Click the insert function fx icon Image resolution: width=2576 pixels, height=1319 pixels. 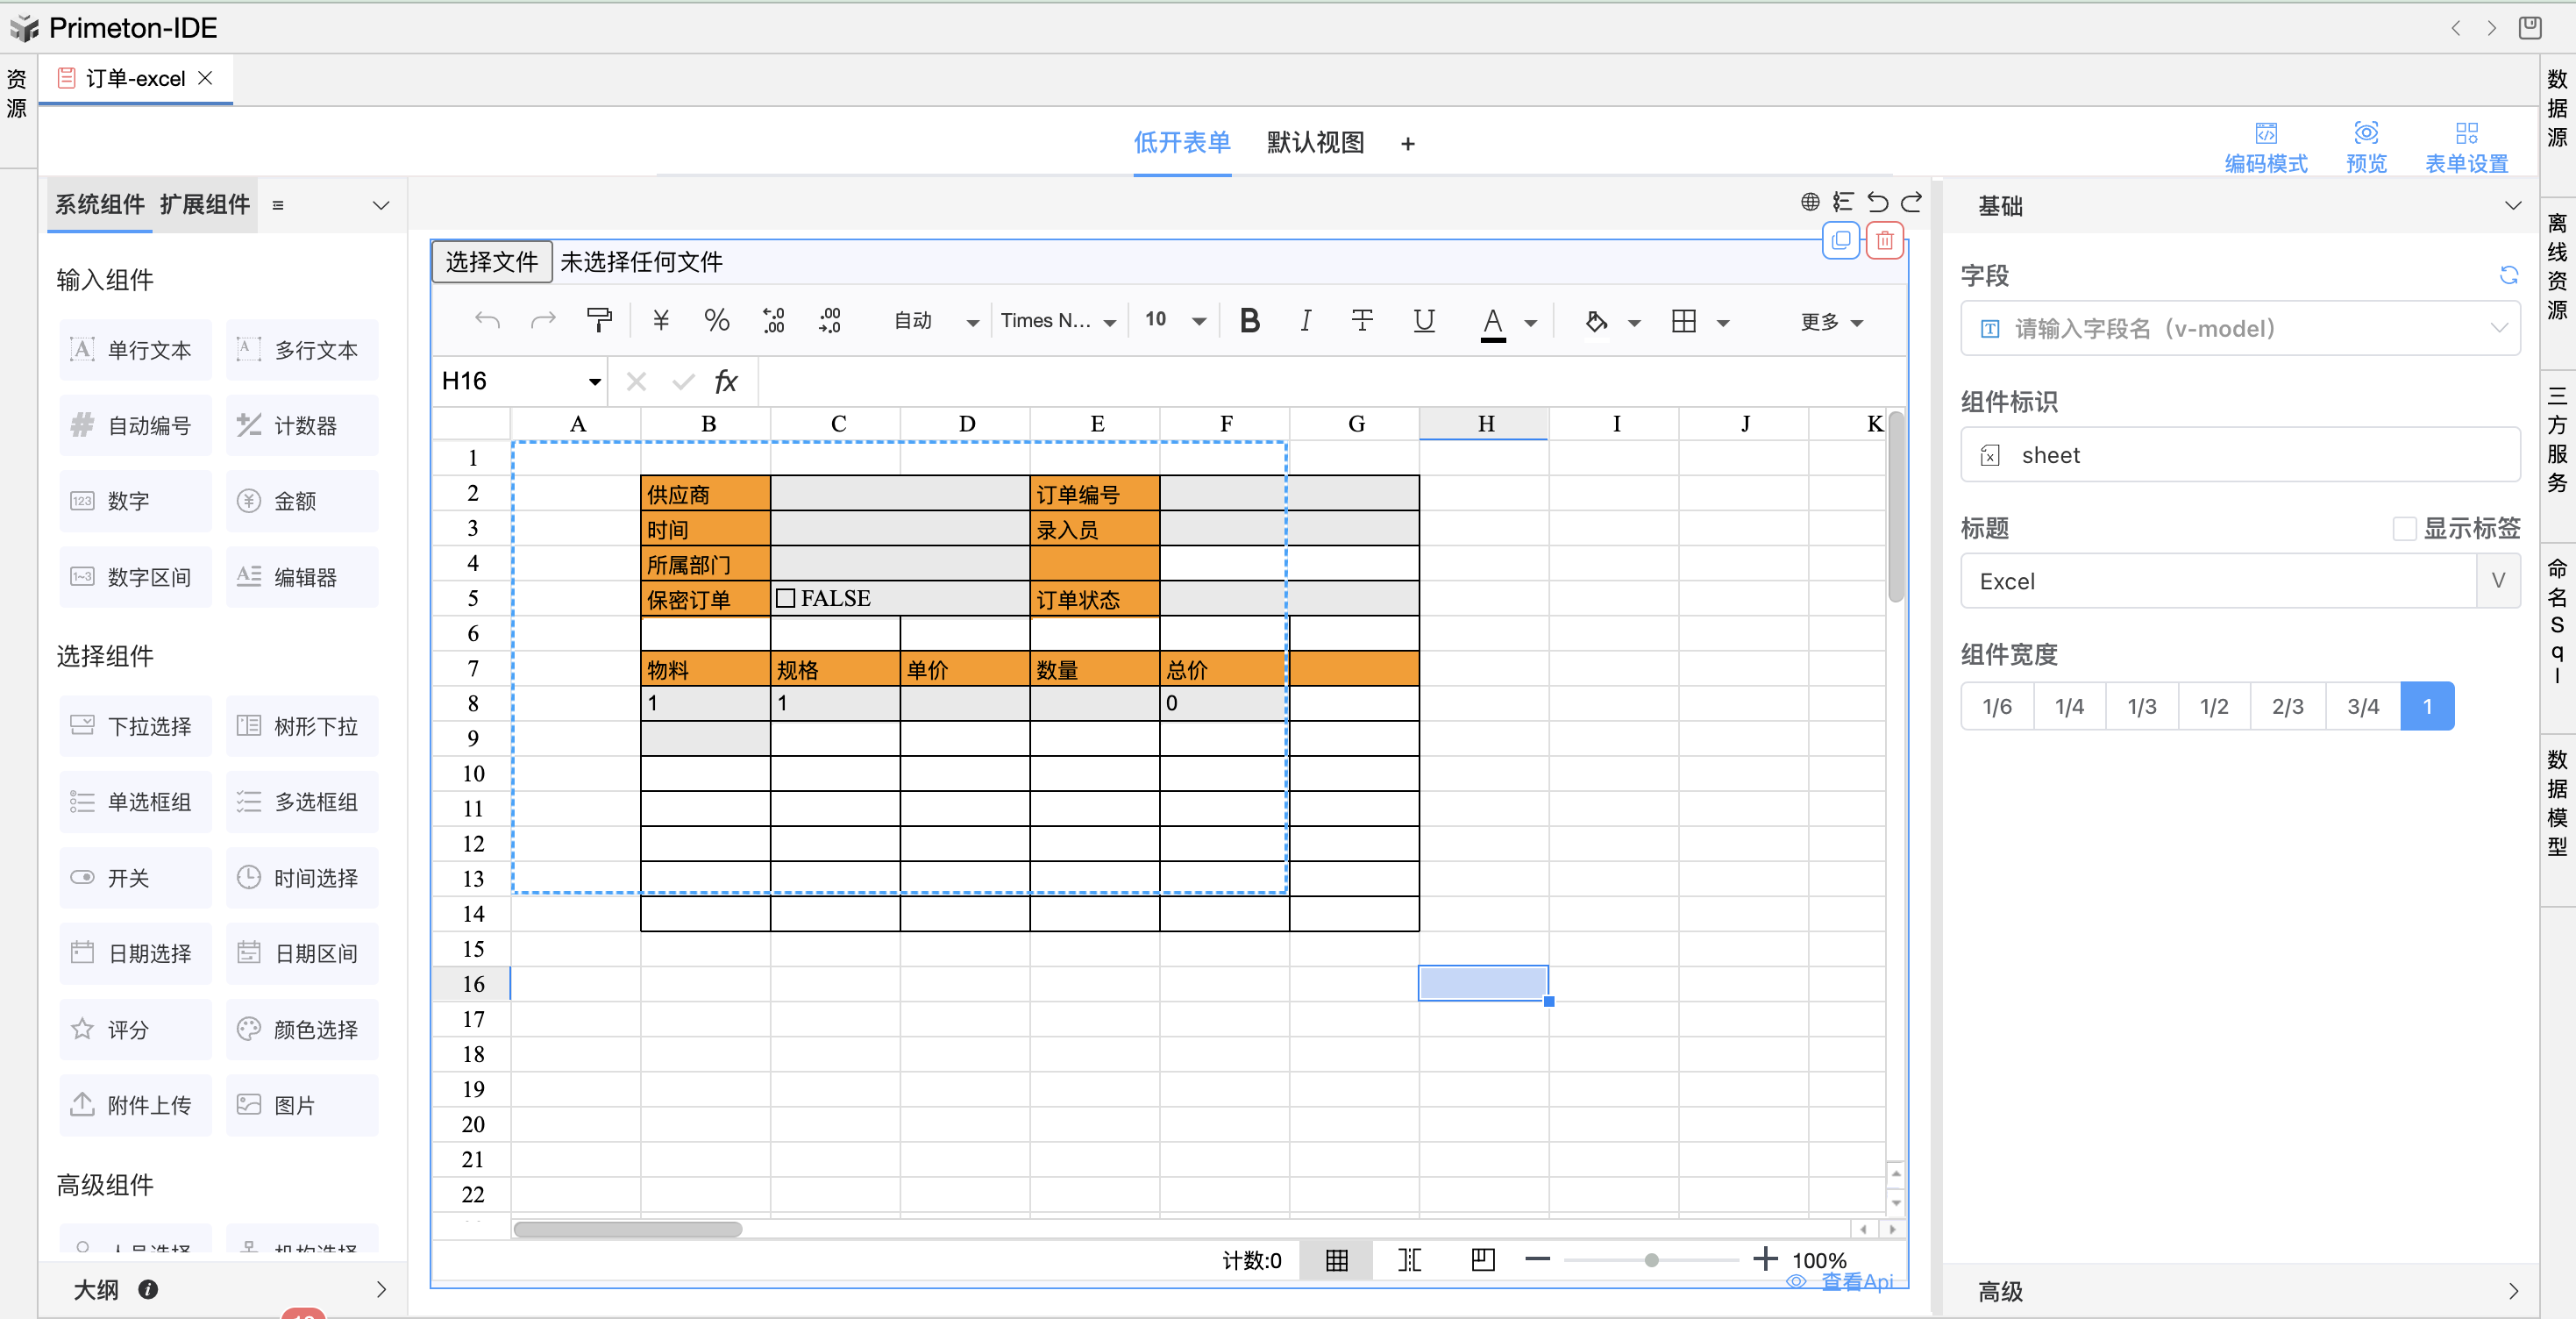pyautogui.click(x=725, y=381)
